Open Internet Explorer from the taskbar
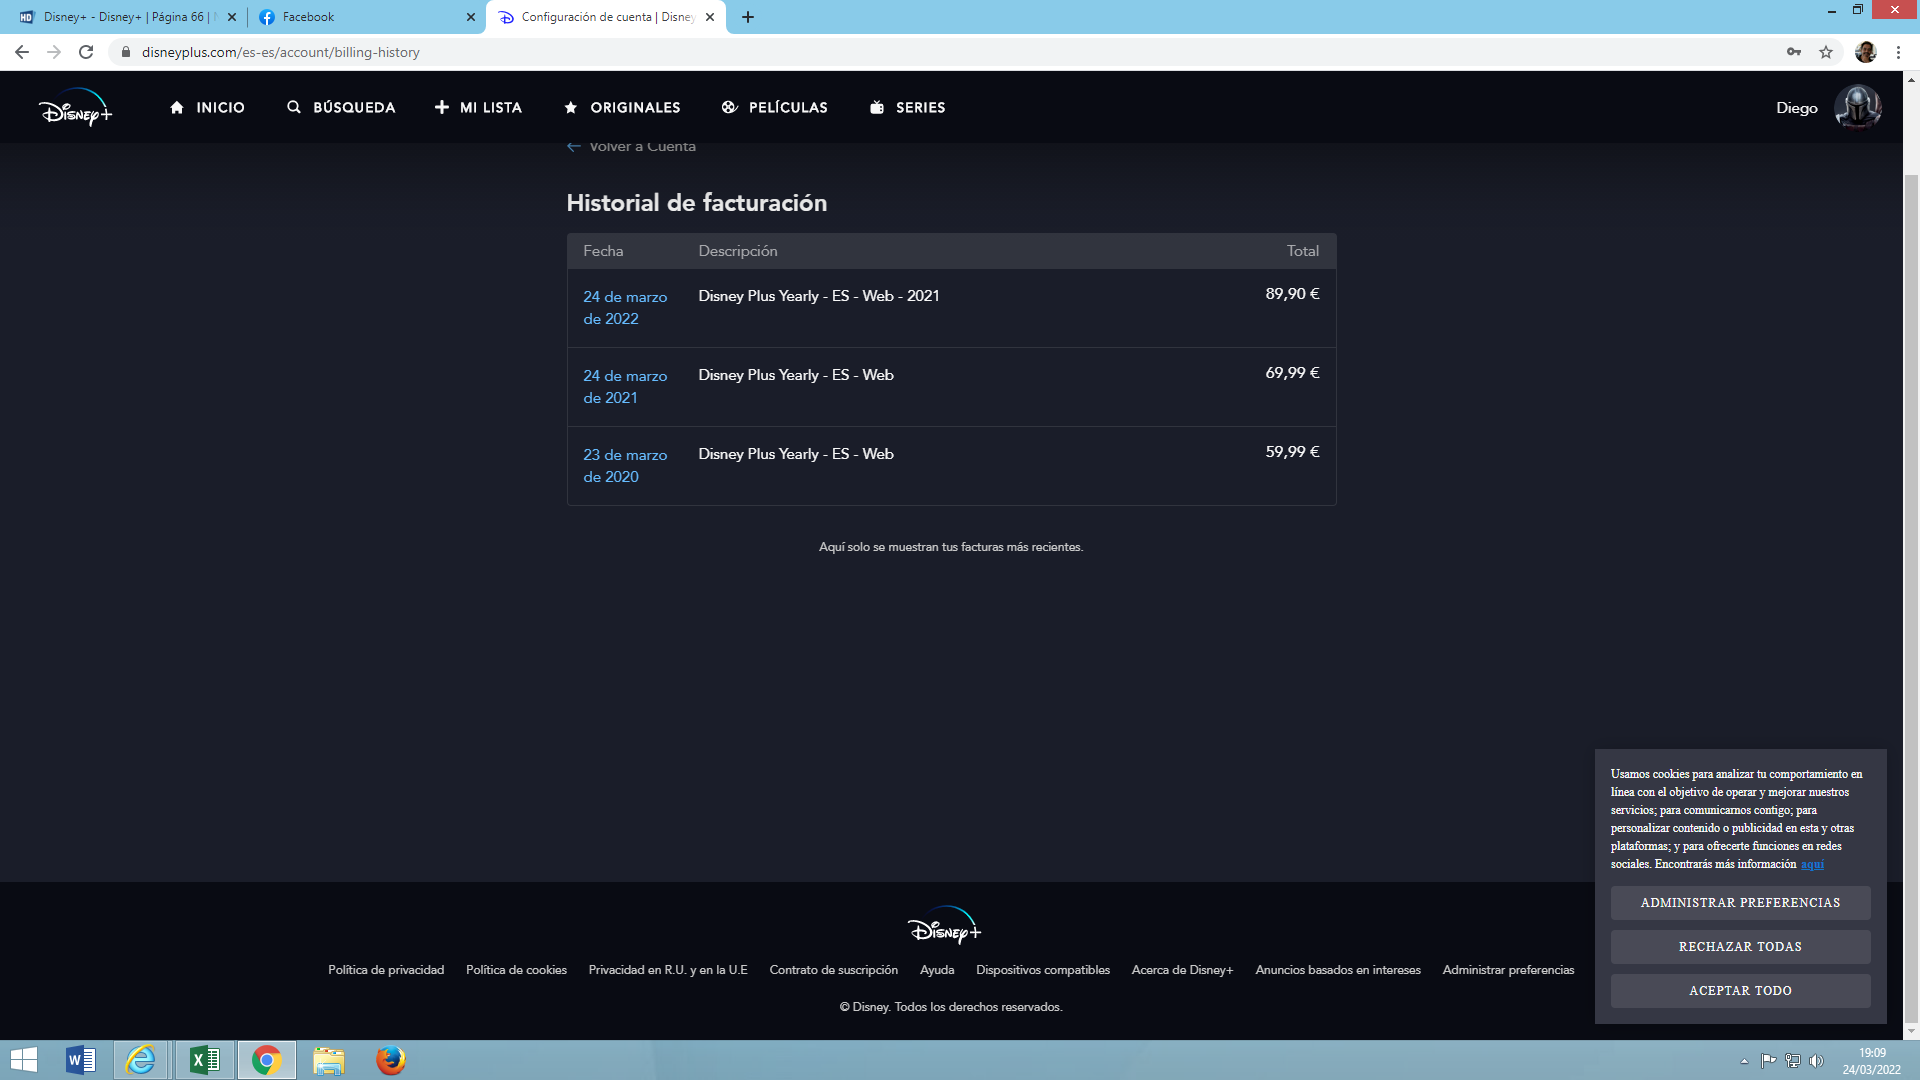The height and width of the screenshot is (1080, 1920). click(x=141, y=1060)
